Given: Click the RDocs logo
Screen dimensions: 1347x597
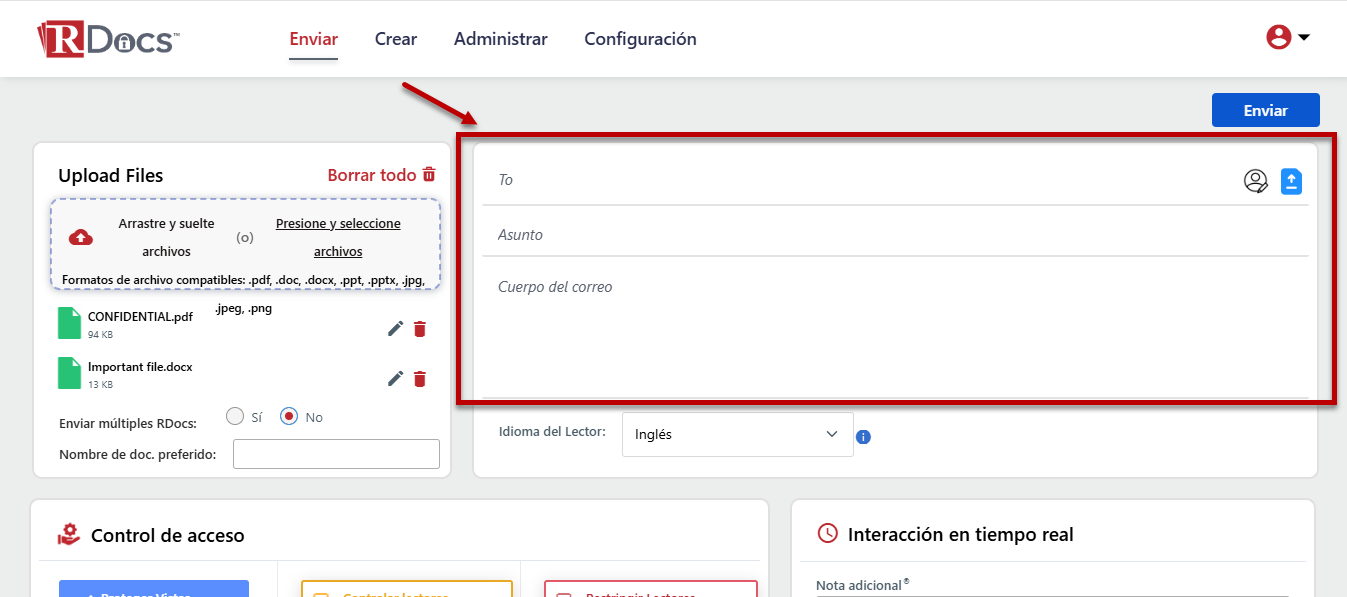Looking at the screenshot, I should pyautogui.click(x=108, y=39).
